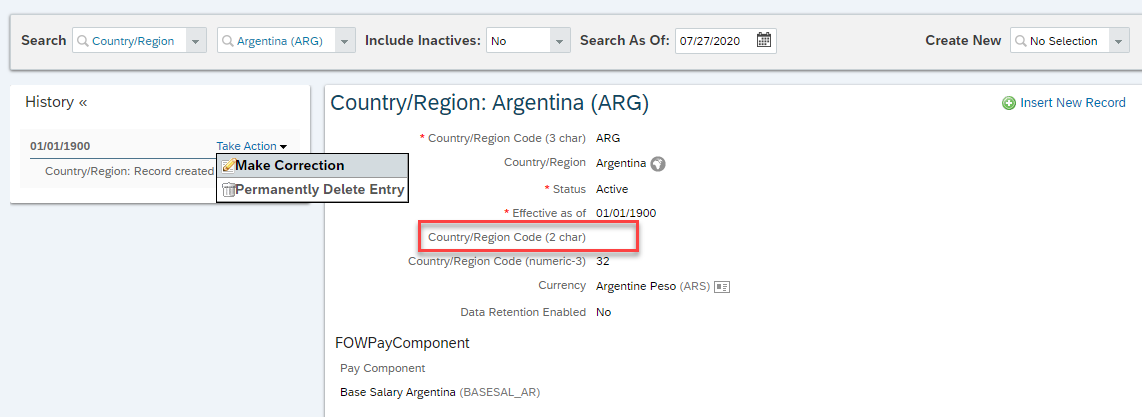Choose Permanently Delete Entry
This screenshot has width=1142, height=417.
[x=312, y=190]
